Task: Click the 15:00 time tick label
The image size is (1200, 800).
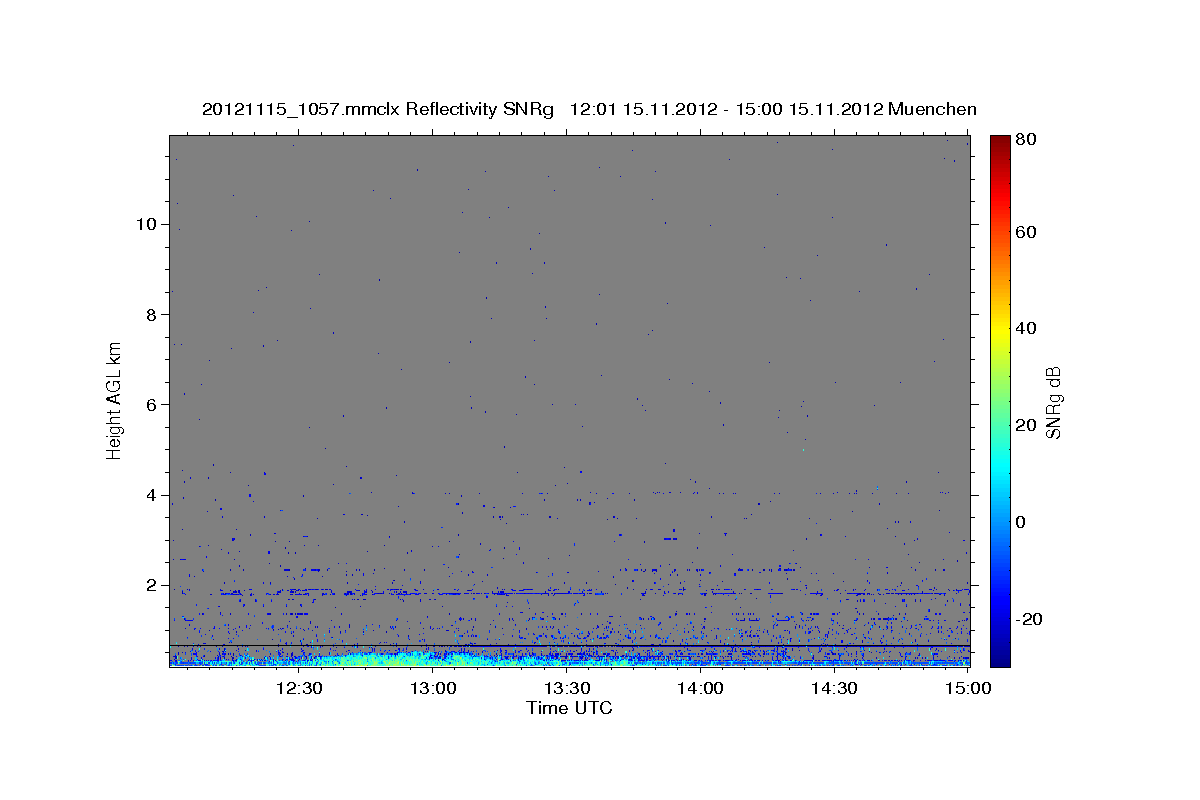Action: click(967, 688)
